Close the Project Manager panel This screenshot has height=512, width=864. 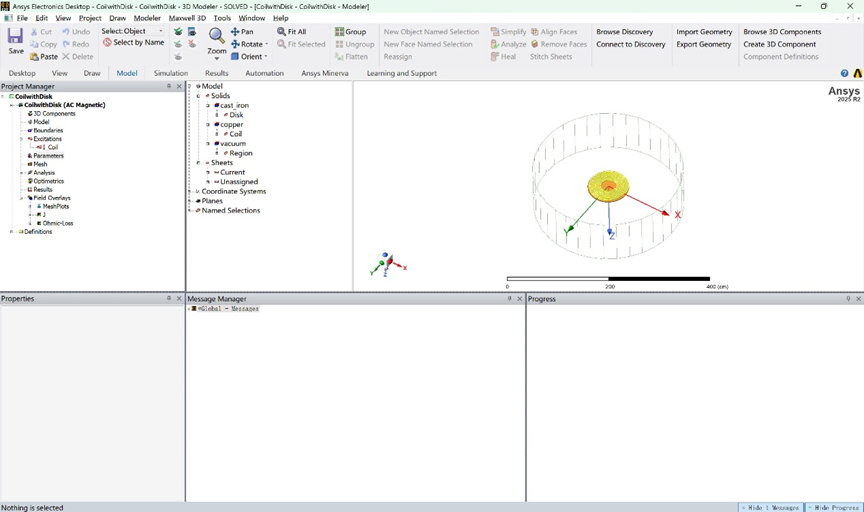(179, 86)
